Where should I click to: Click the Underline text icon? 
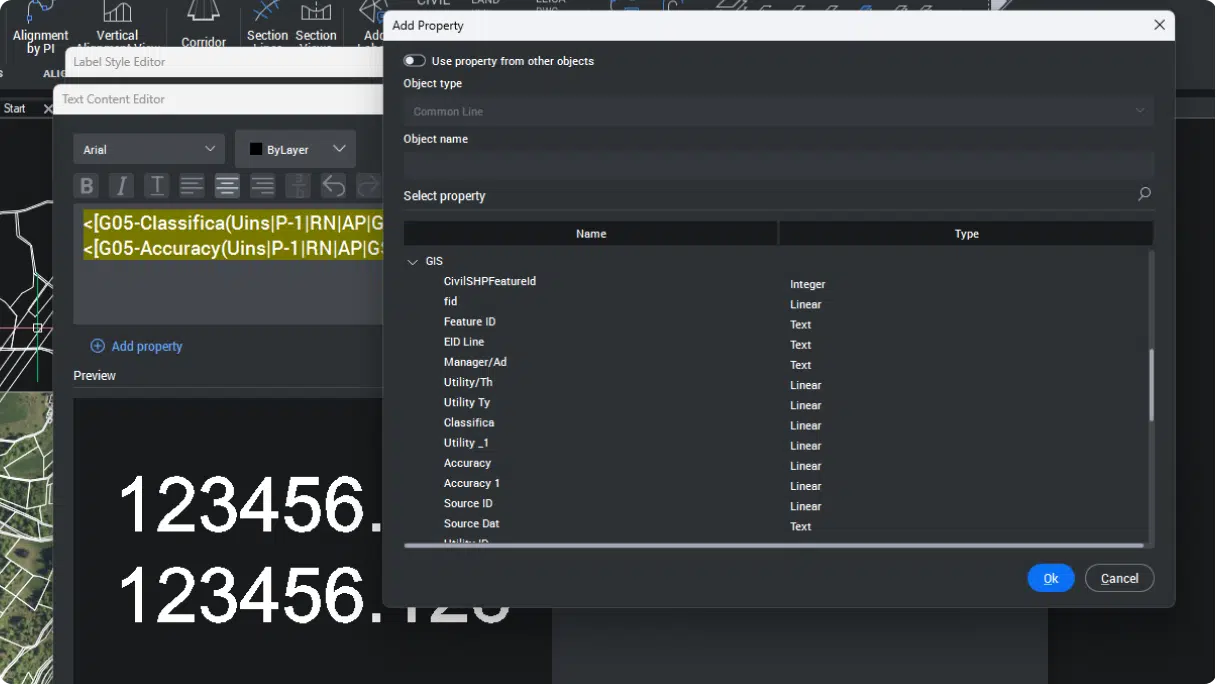pyautogui.click(x=156, y=186)
